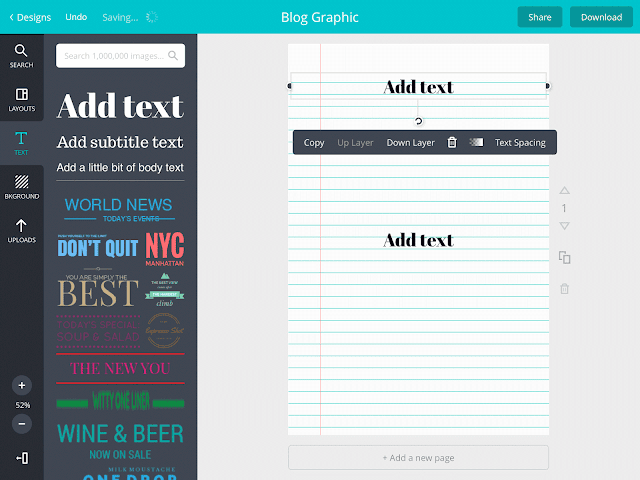Duplicate the page with copy page icon
The height and width of the screenshot is (480, 640).
(564, 258)
